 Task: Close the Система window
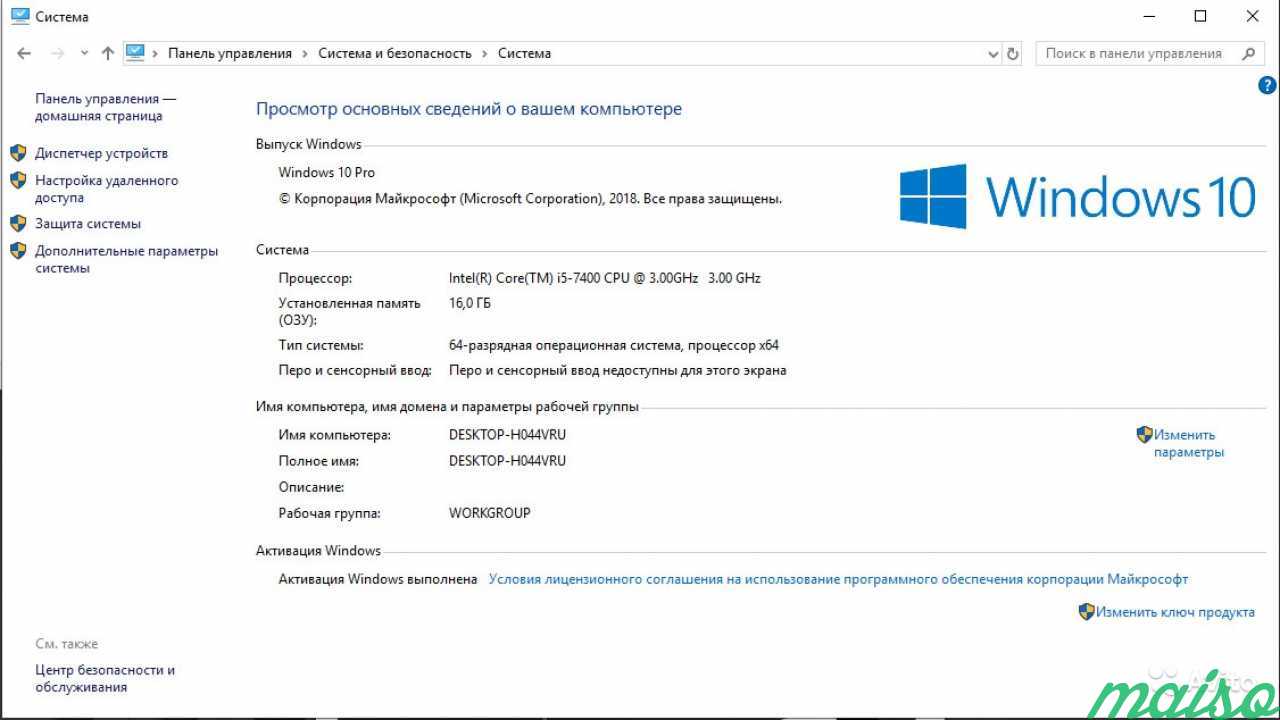pyautogui.click(x=1253, y=16)
